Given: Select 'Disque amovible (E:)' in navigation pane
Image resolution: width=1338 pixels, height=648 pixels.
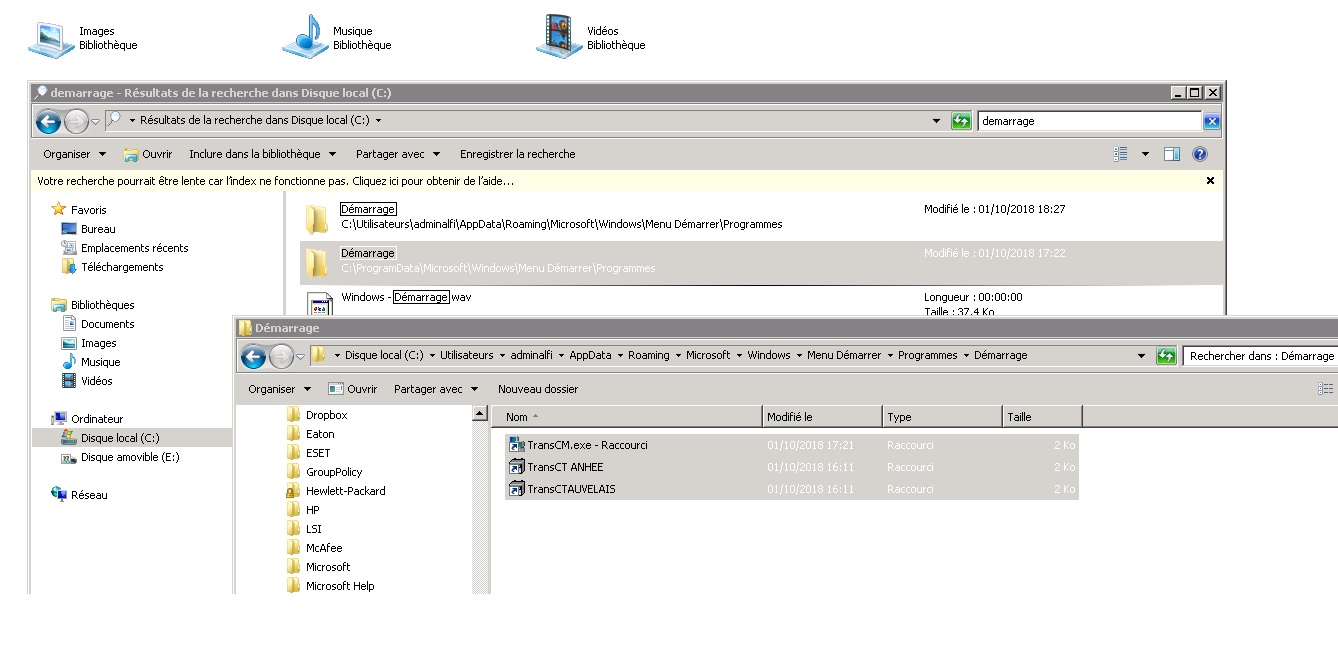Looking at the screenshot, I should (x=129, y=457).
